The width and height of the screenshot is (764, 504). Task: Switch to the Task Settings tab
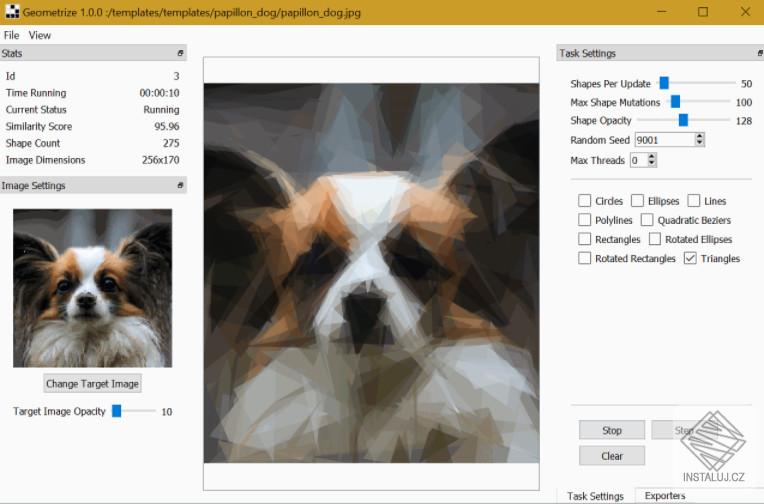pos(595,496)
